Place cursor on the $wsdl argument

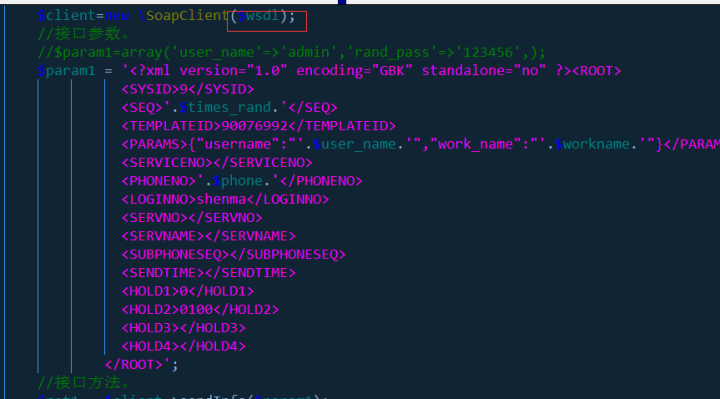click(x=258, y=16)
